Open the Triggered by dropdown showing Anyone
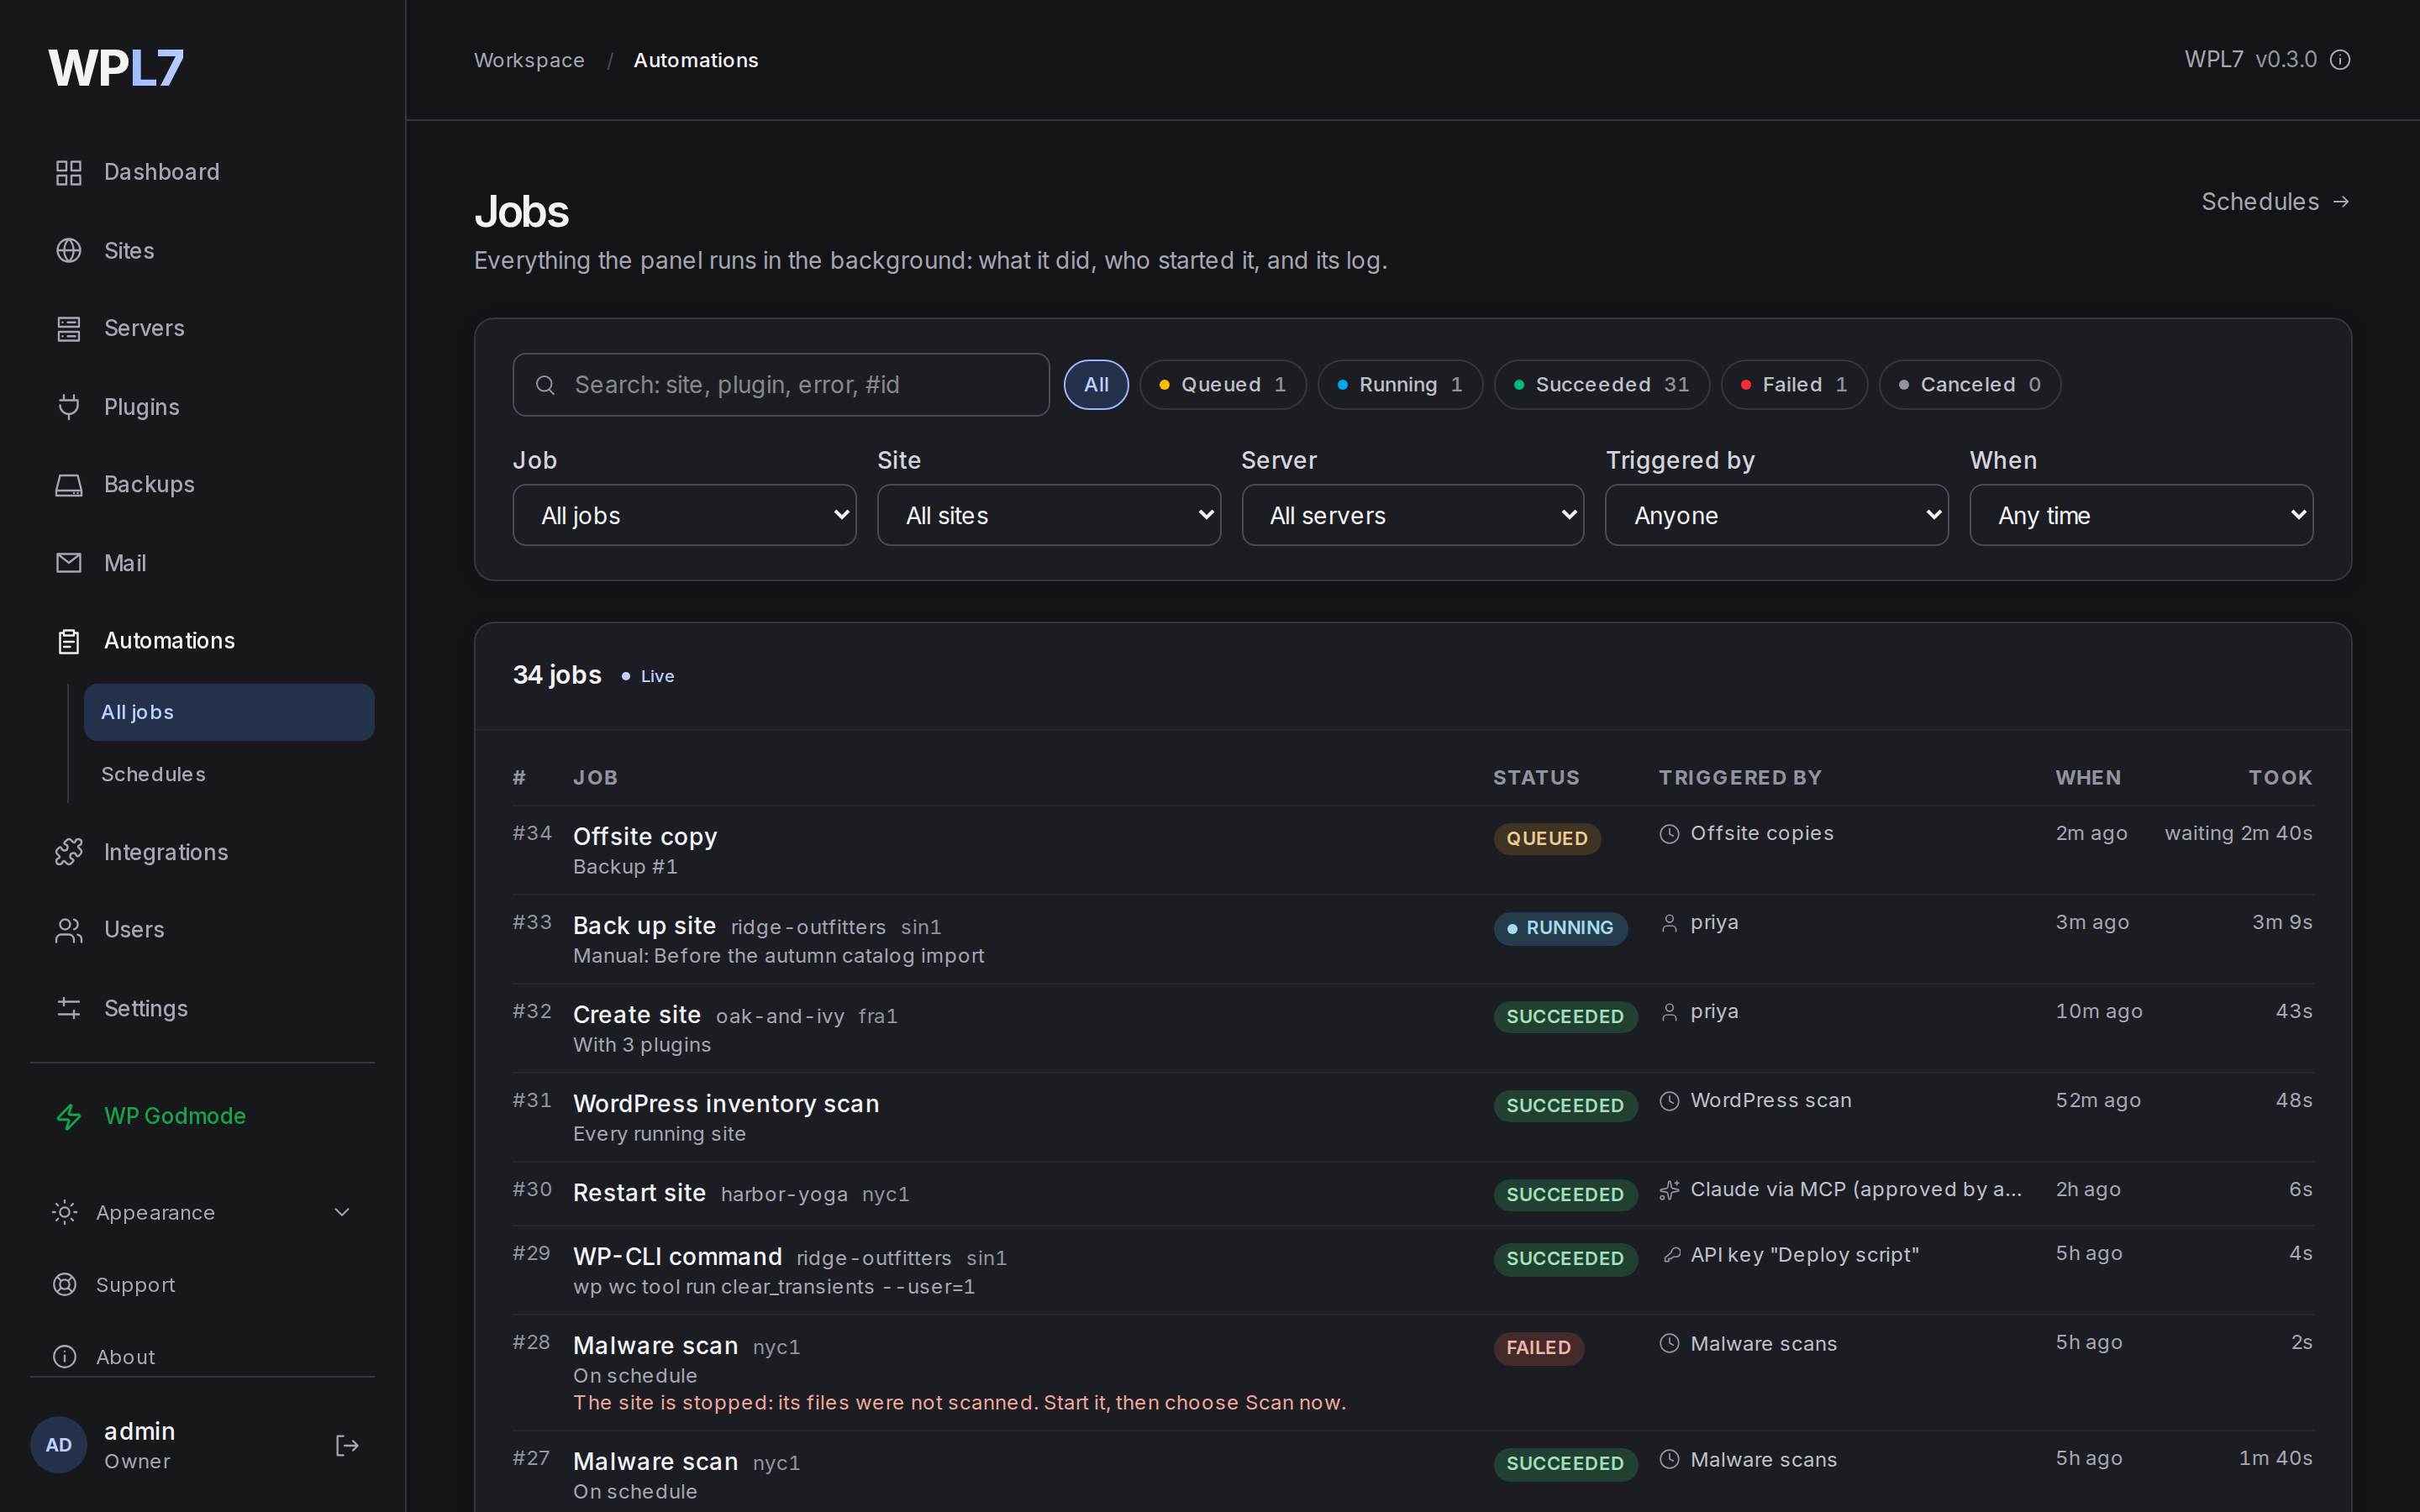This screenshot has width=2420, height=1512. tap(1777, 515)
